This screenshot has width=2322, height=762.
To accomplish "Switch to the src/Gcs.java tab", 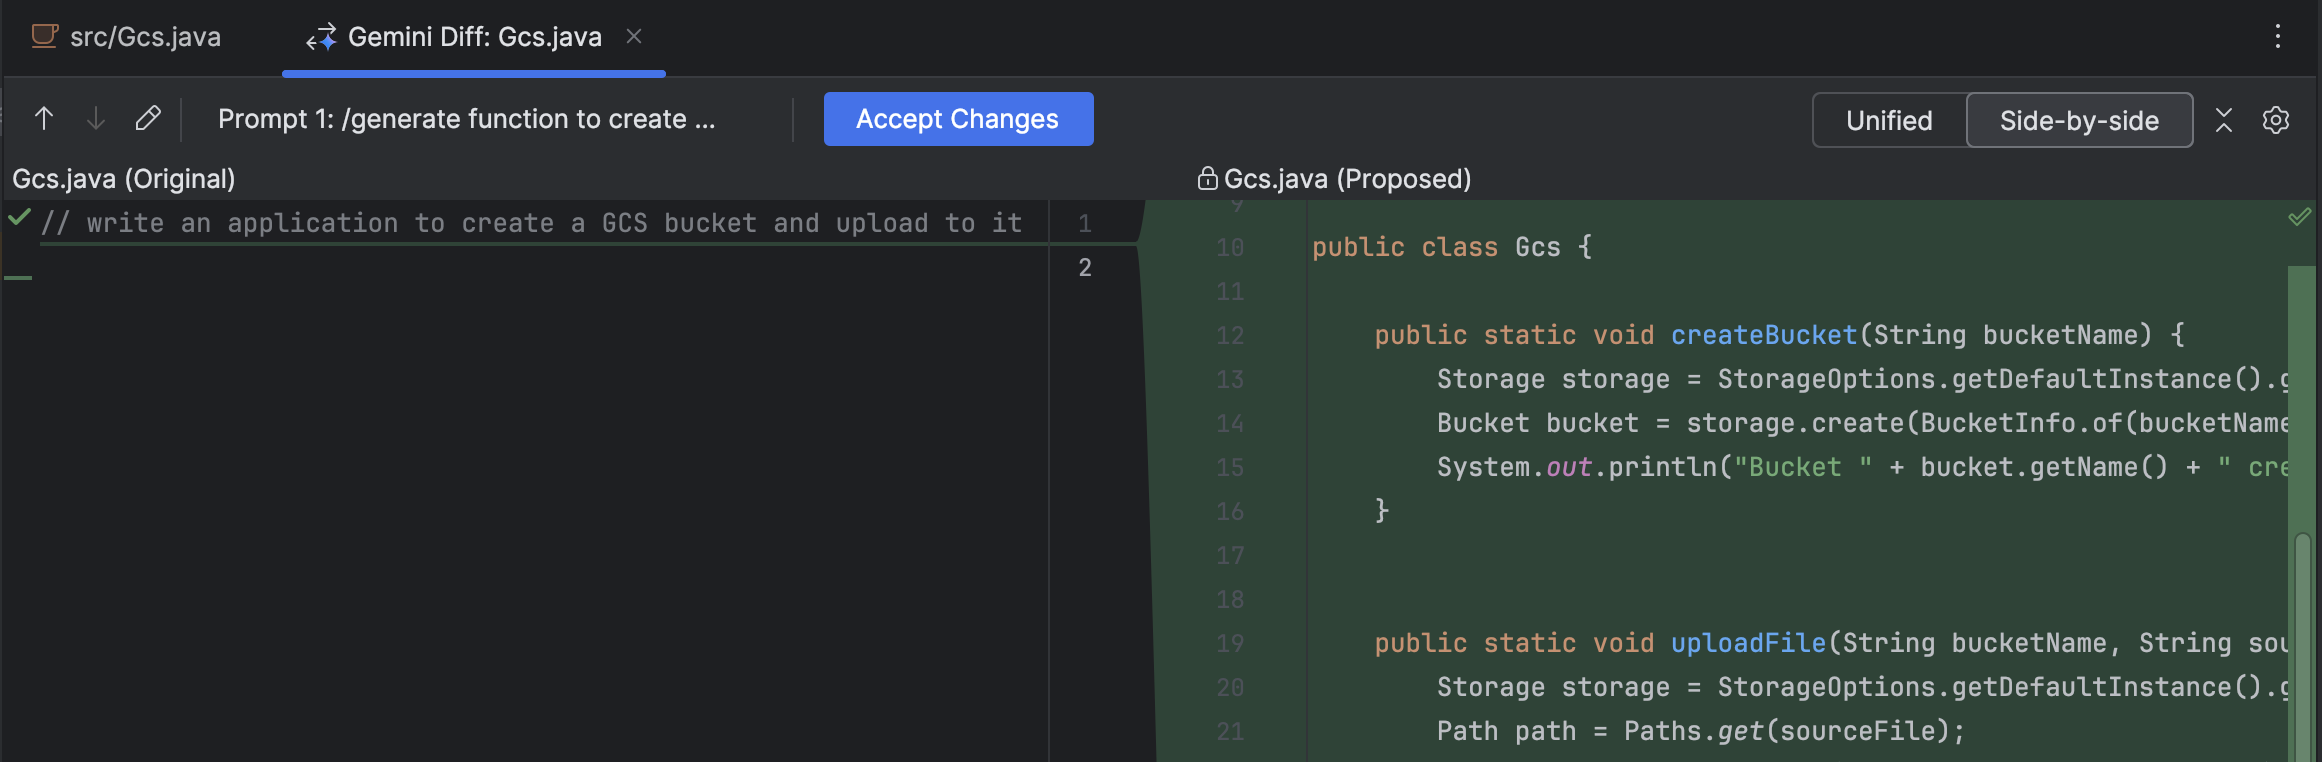I will pos(145,36).
